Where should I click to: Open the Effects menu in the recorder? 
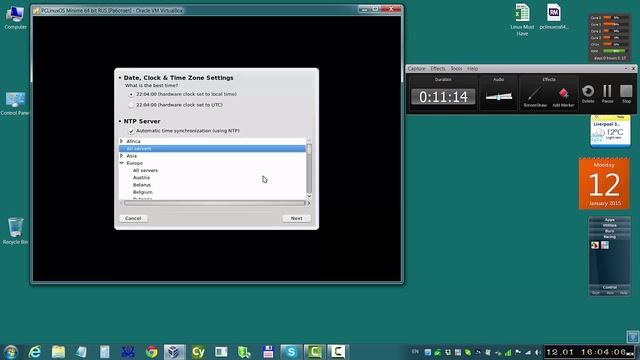438,69
